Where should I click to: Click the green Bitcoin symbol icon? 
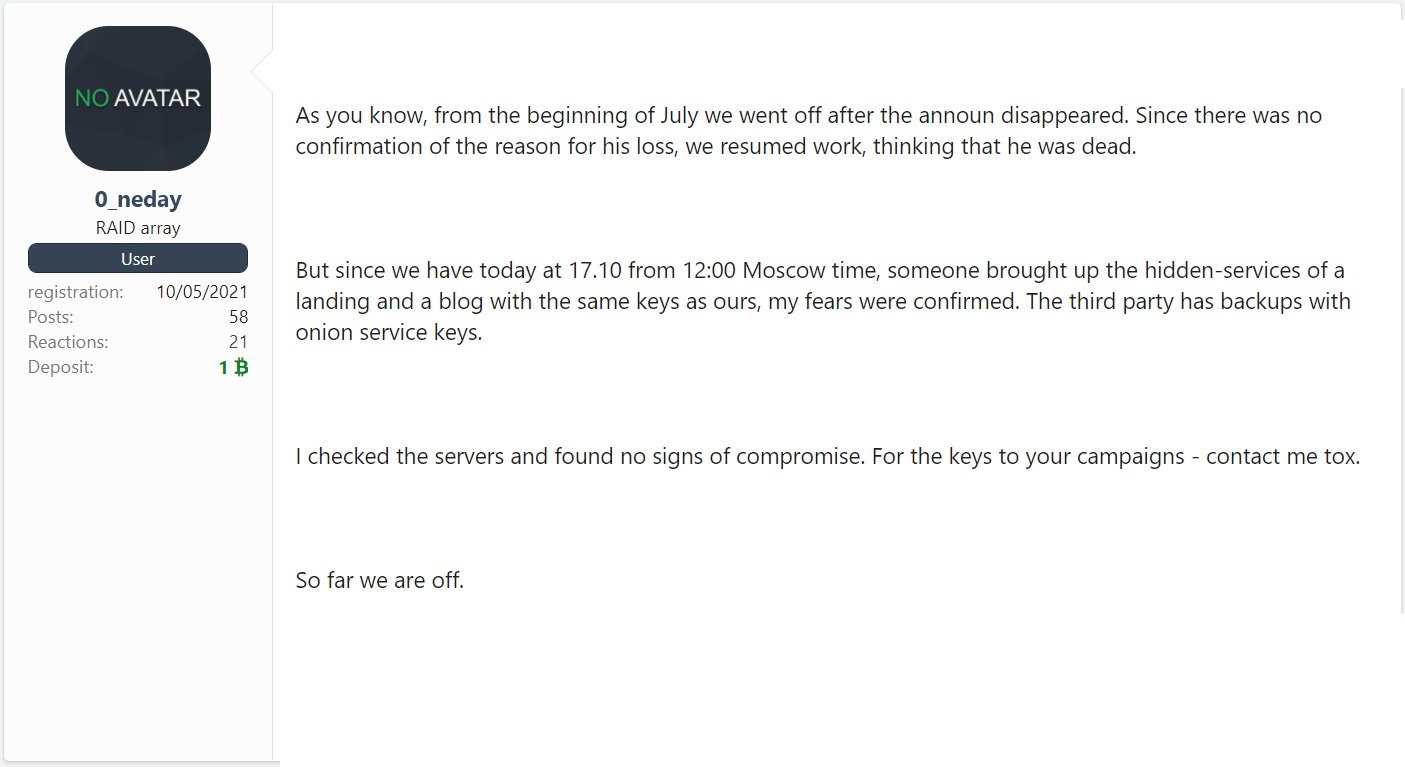(241, 367)
